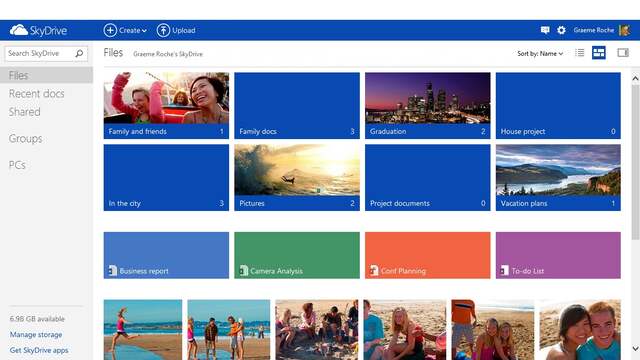Select Shared in the sidebar
This screenshot has width=640, height=360.
(24, 112)
